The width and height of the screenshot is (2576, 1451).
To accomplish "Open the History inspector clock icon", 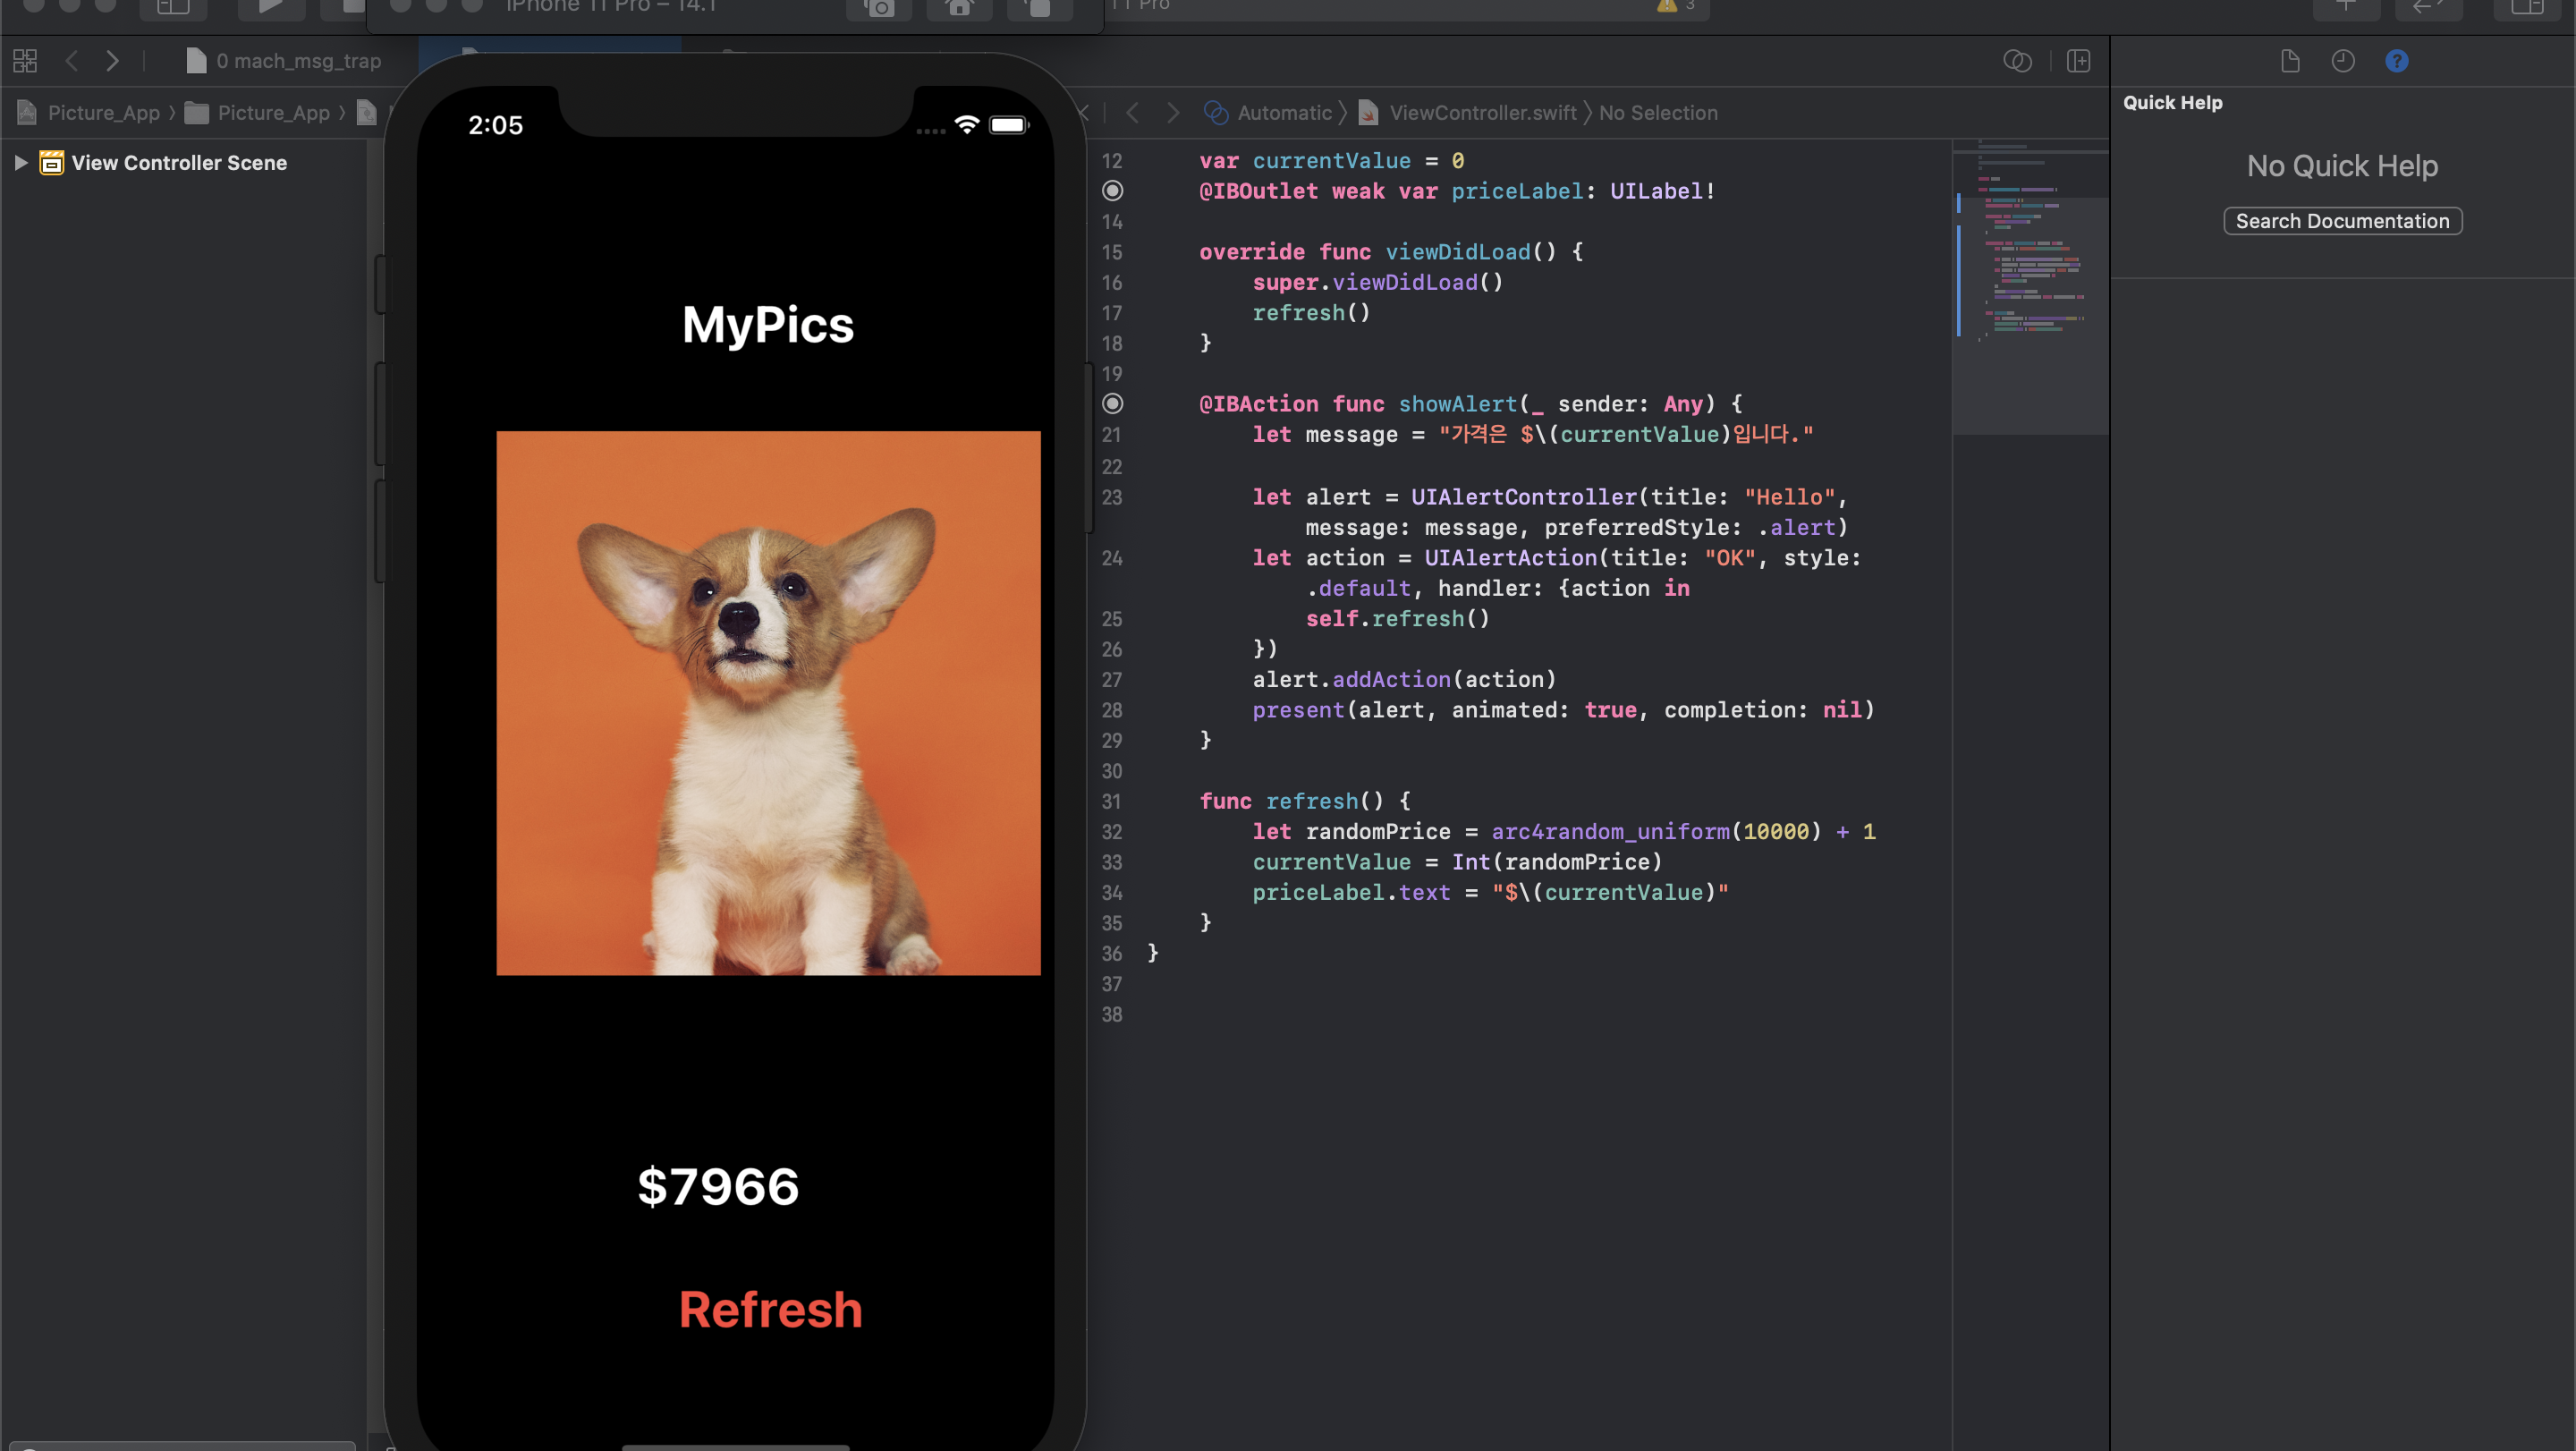I will click(x=2343, y=61).
